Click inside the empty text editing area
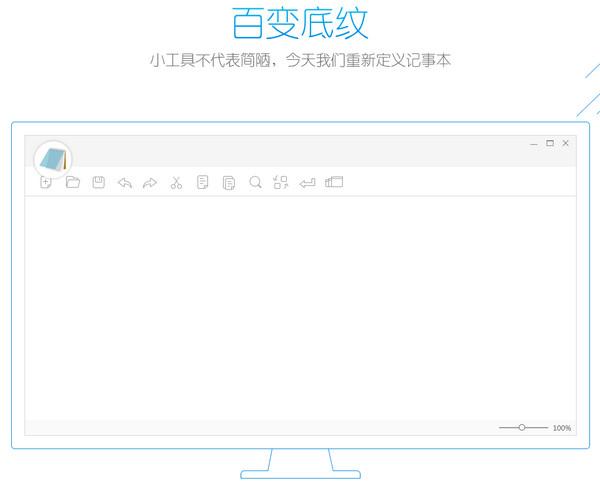The image size is (600, 484). 300,308
